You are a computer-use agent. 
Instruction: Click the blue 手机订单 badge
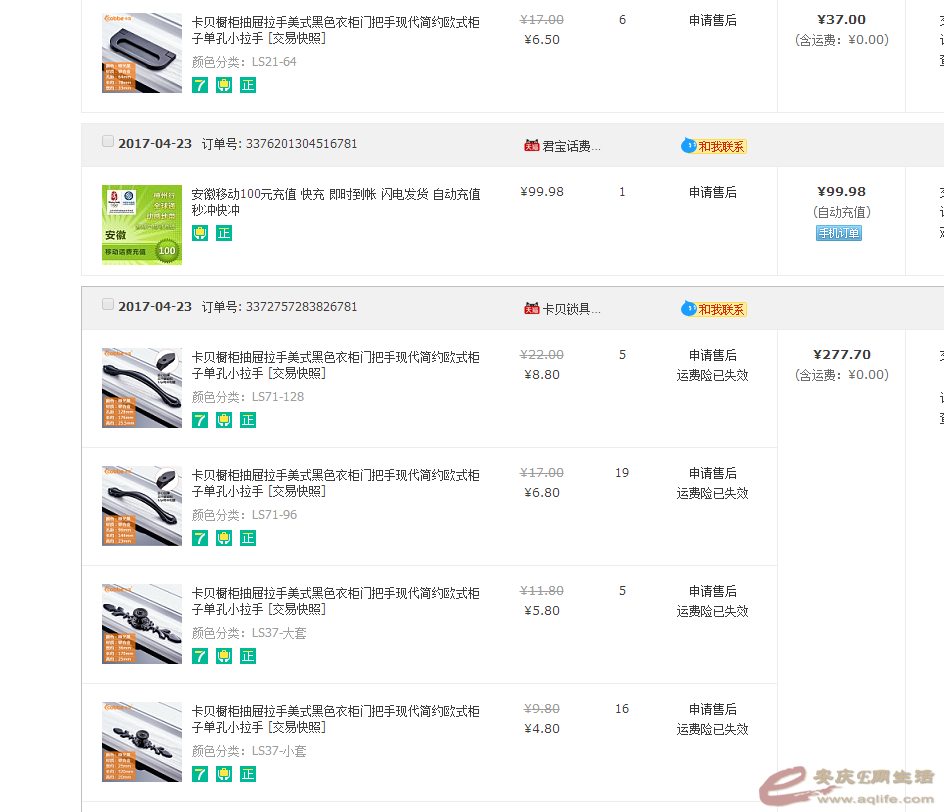click(x=838, y=233)
